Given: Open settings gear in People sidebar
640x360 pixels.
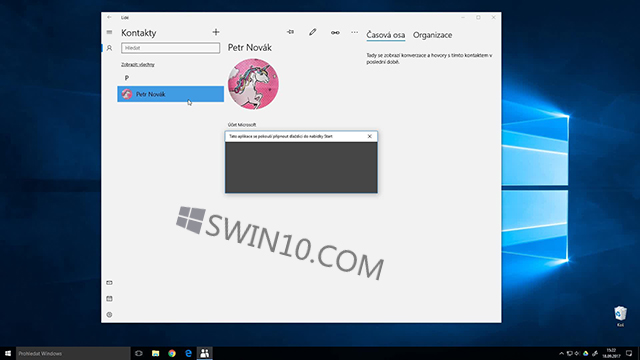Looking at the screenshot, I should 109,315.
